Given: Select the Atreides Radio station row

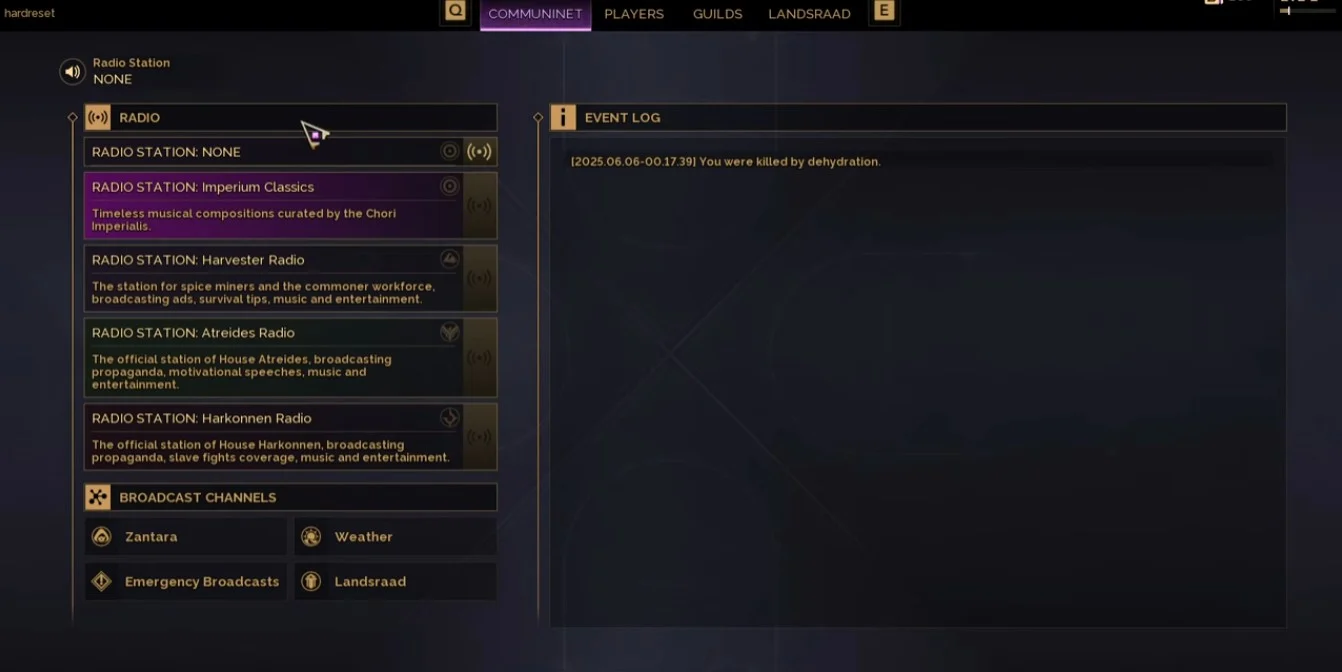Looking at the screenshot, I should pyautogui.click(x=273, y=358).
